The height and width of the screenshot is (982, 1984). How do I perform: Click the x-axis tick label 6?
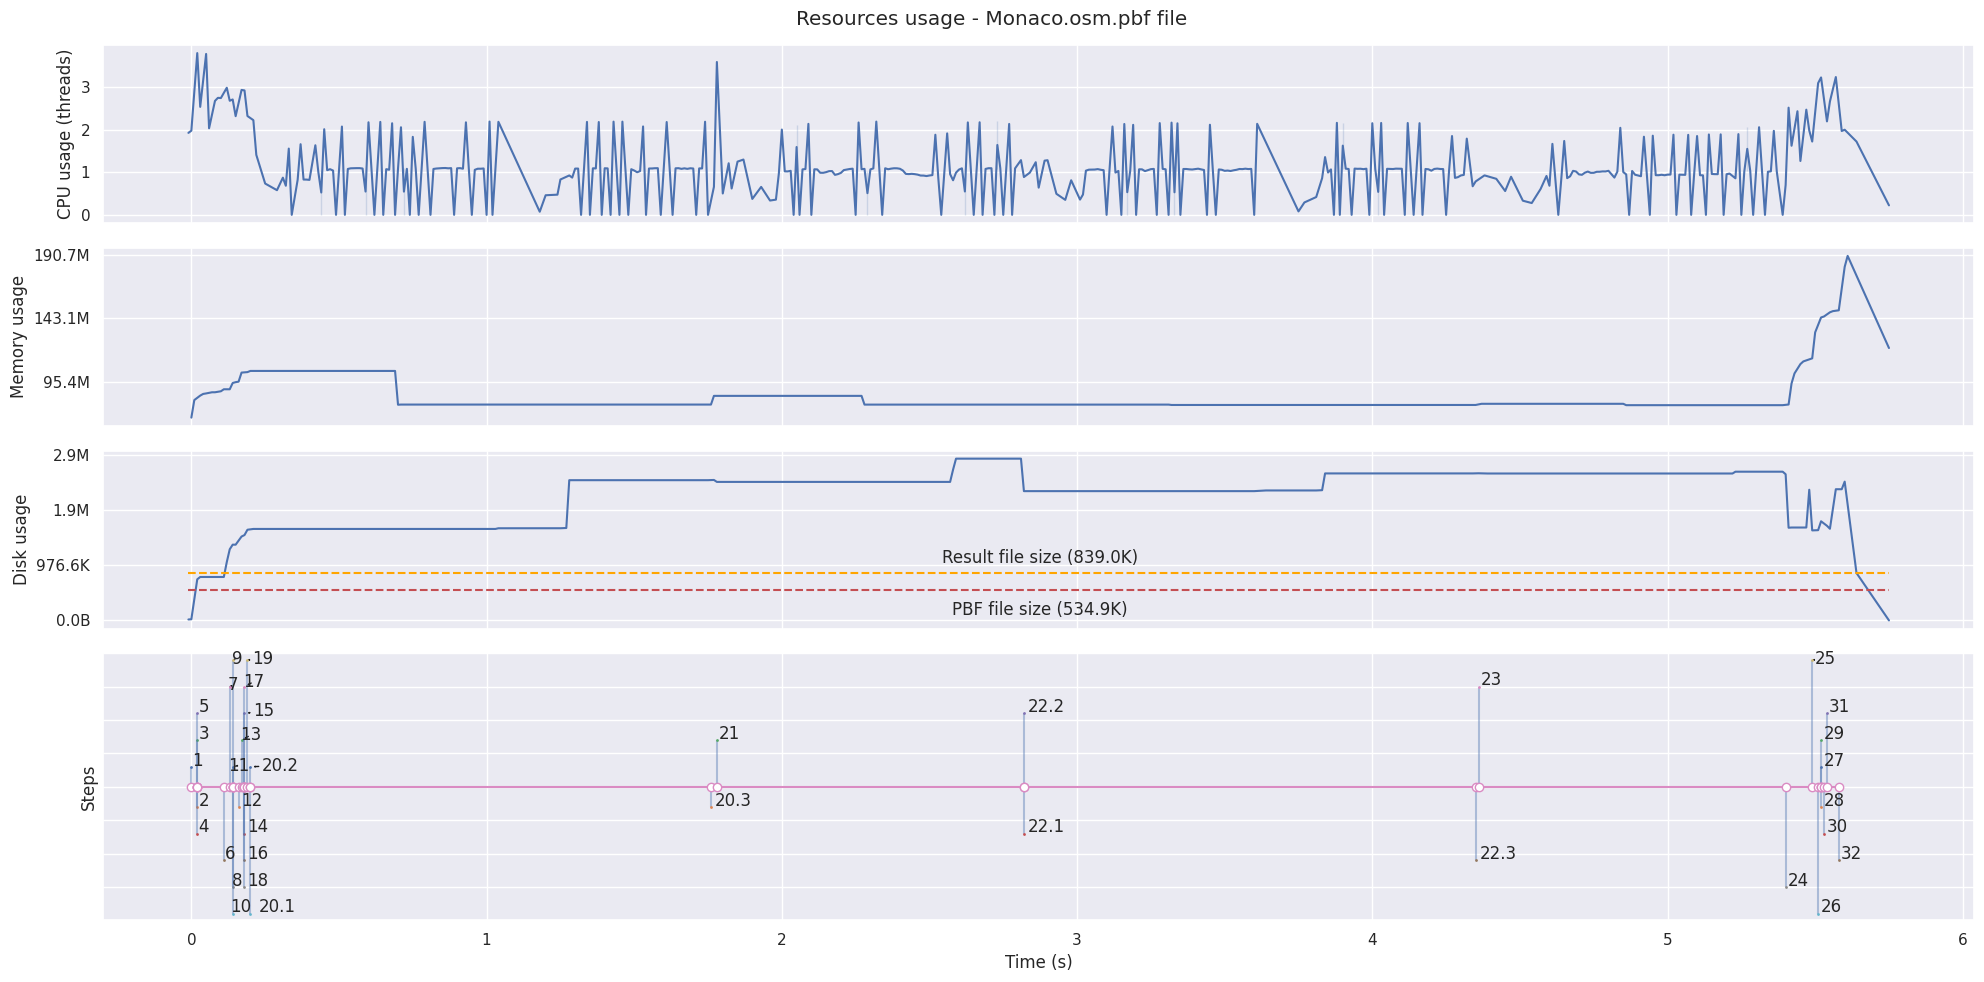1963,940
